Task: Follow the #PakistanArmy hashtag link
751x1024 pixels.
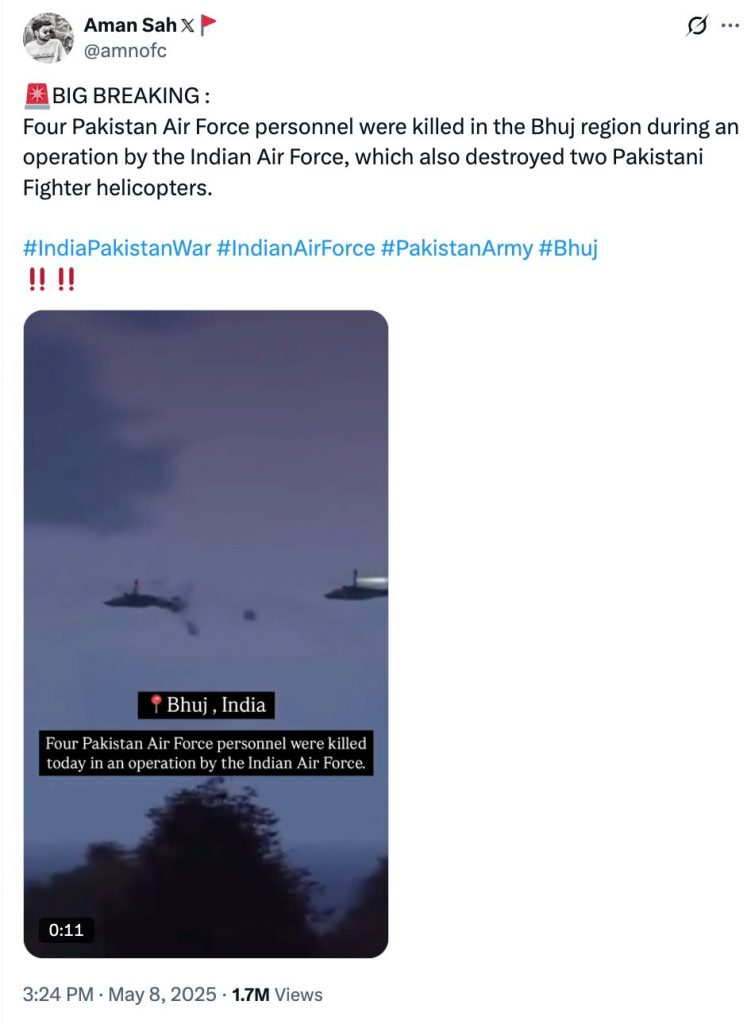Action: [456, 248]
